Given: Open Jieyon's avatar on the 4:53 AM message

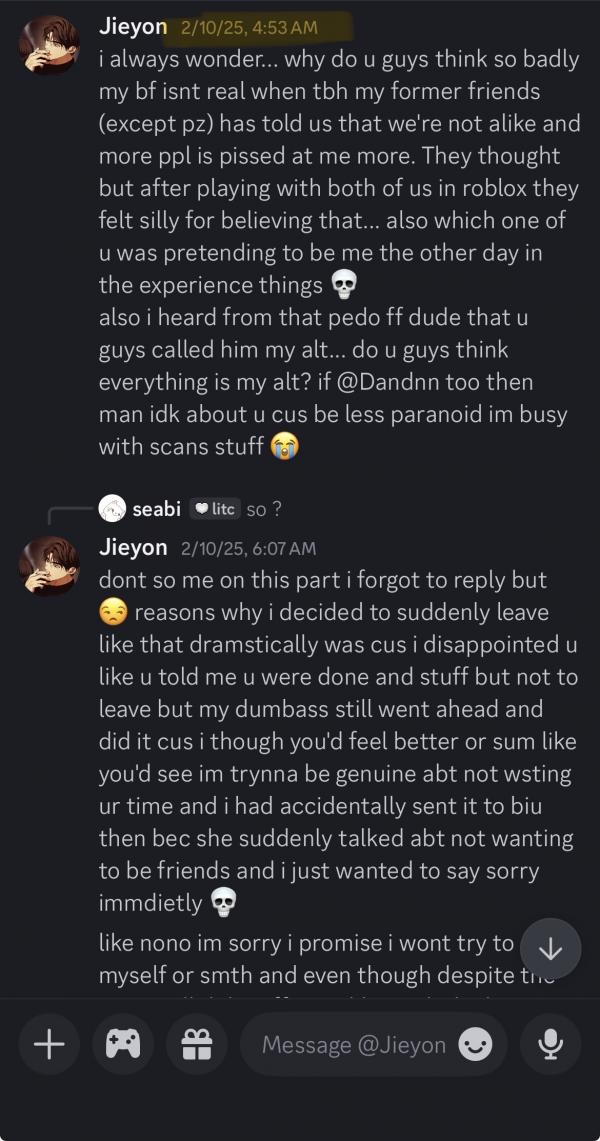Looking at the screenshot, I should (x=49, y=44).
